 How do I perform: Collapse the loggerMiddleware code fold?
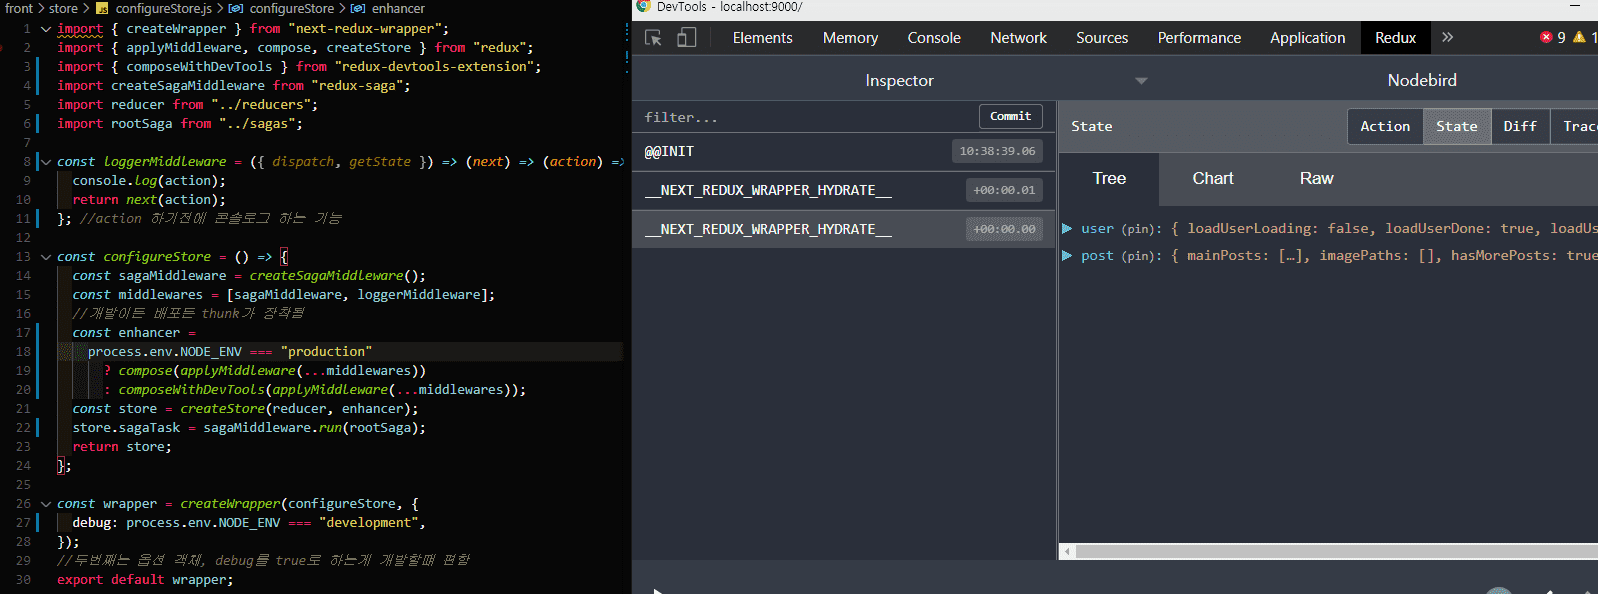45,161
